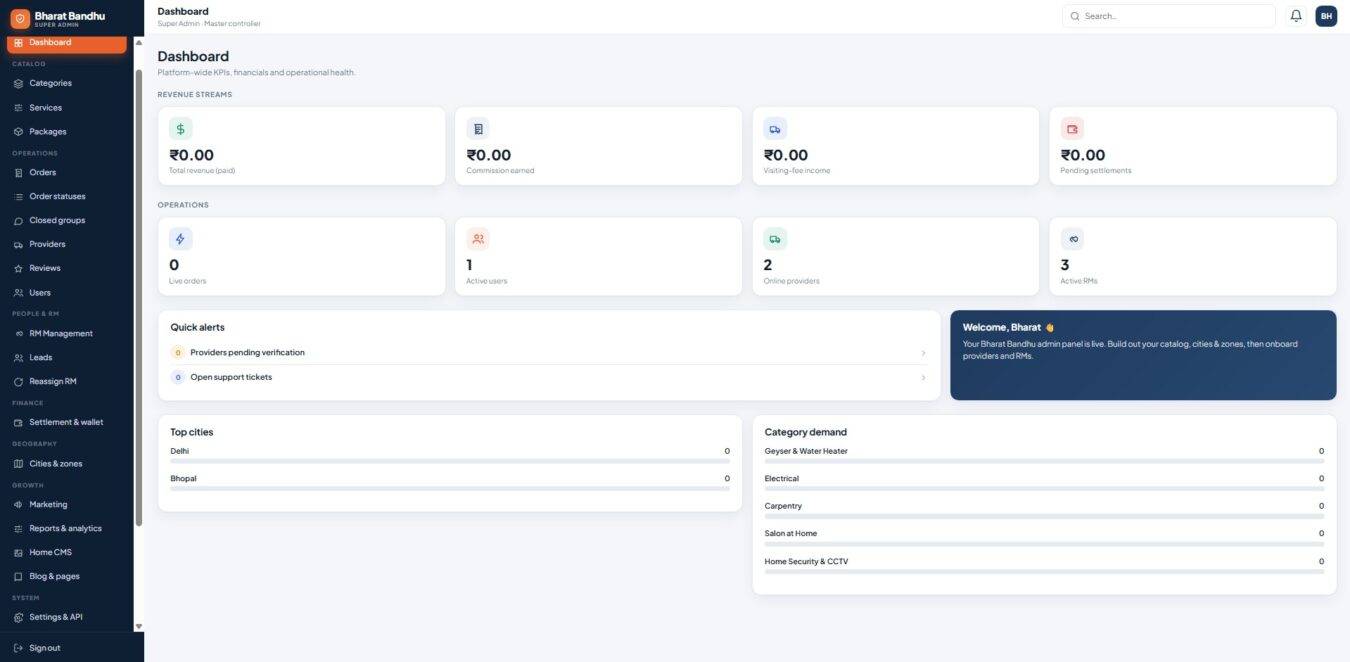Open notifications bell icon
Screen dimensions: 1350x662
coord(1296,16)
